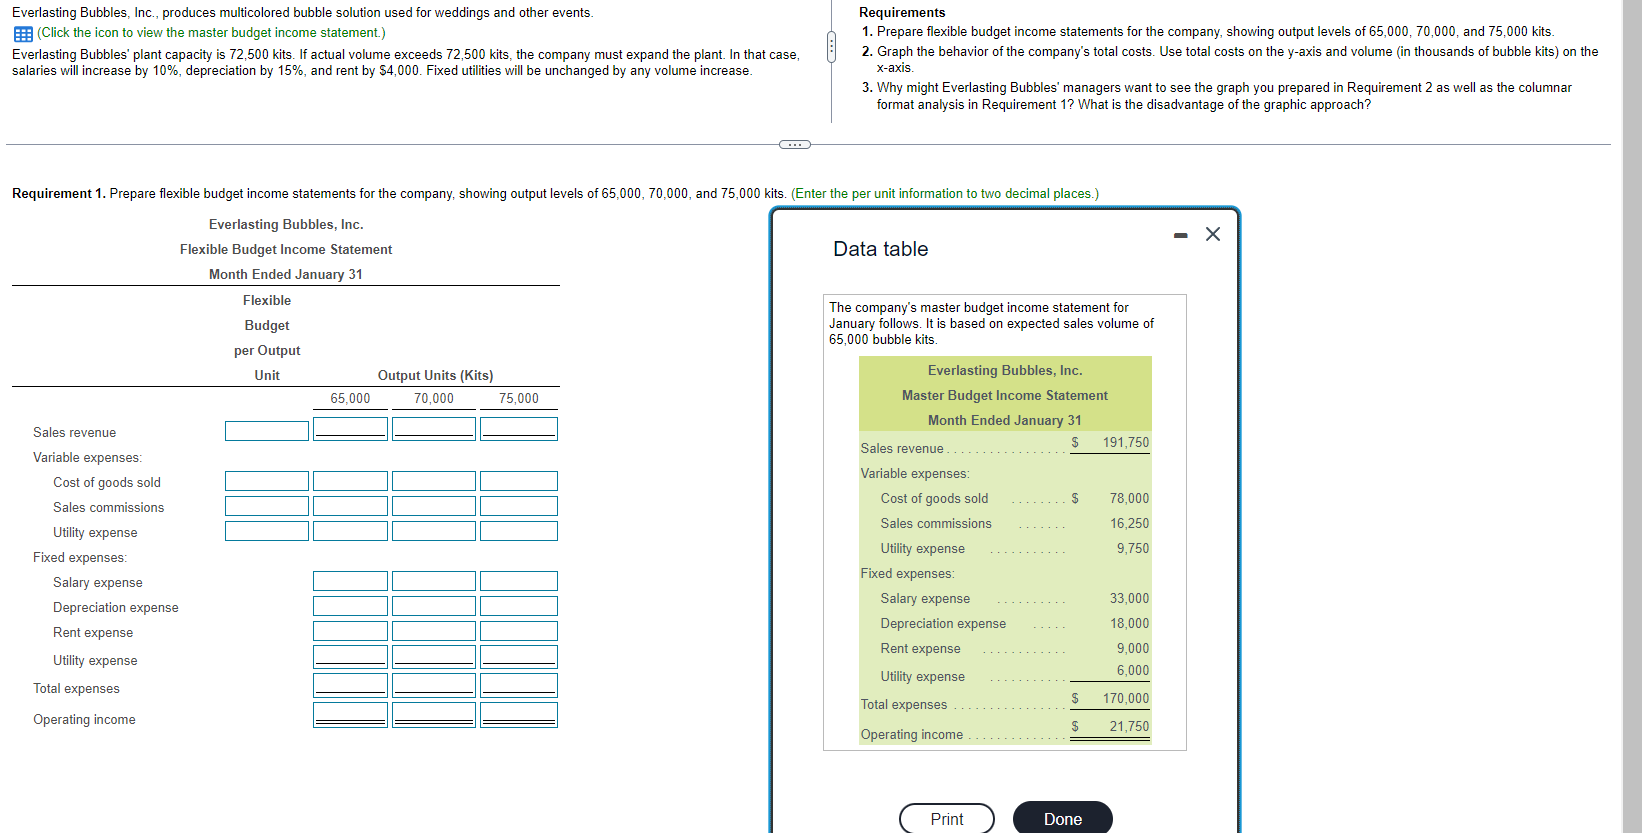Minimize the Data table dialog

[1181, 235]
